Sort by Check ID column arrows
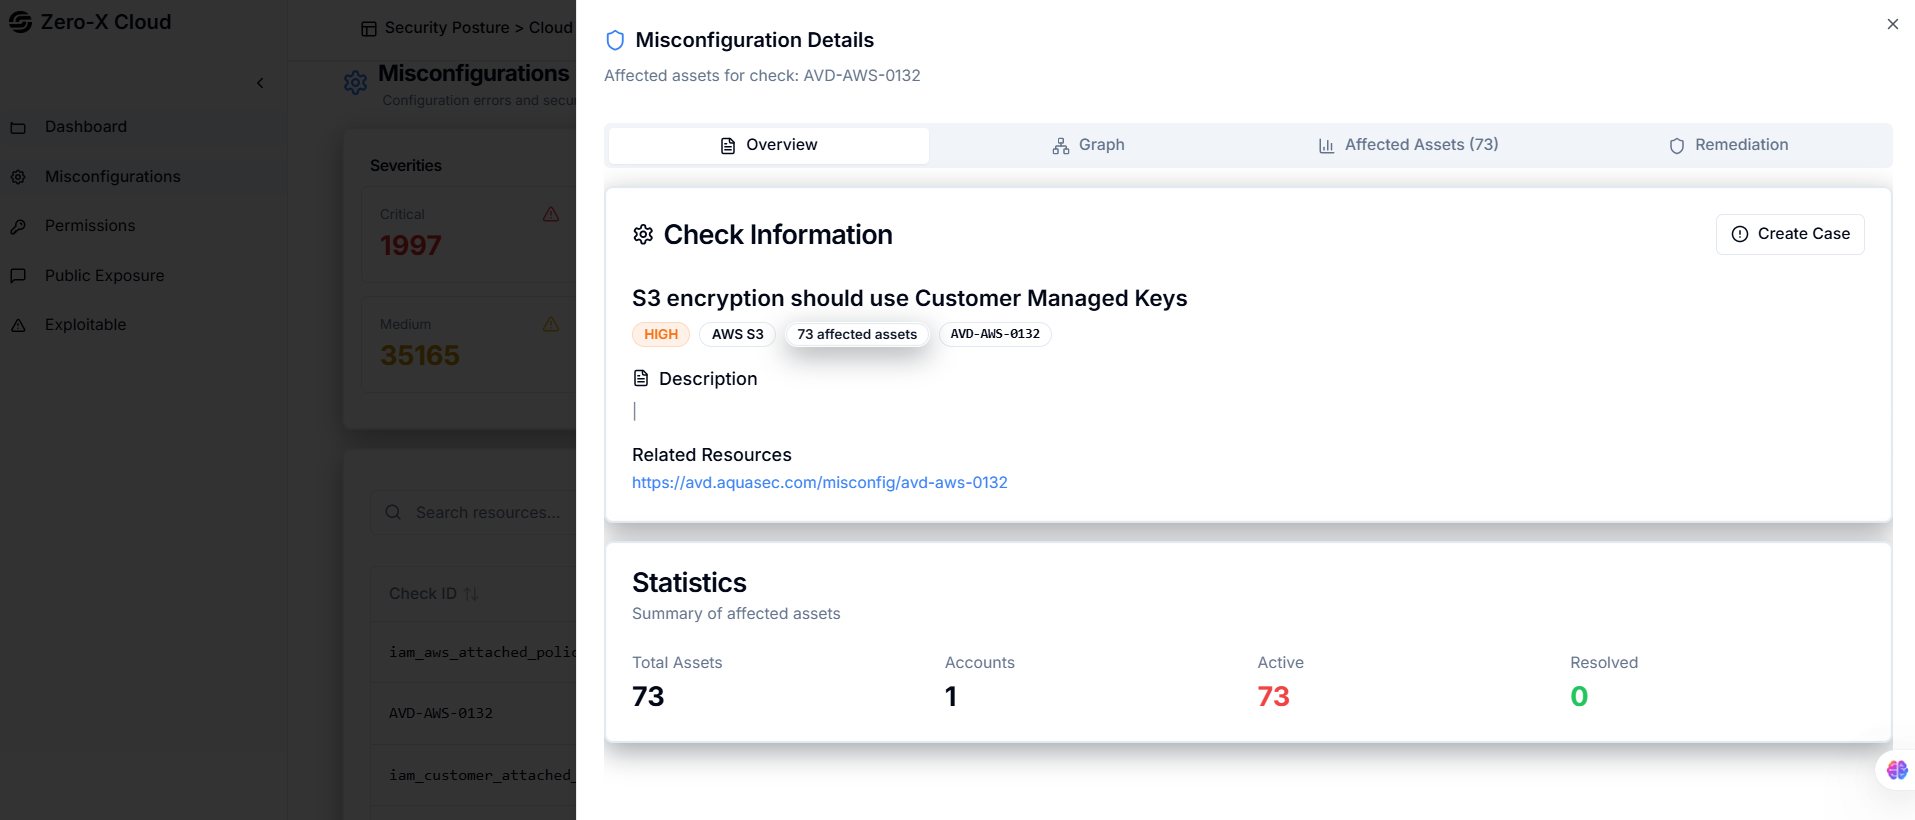The image size is (1915, 820). coord(471,594)
